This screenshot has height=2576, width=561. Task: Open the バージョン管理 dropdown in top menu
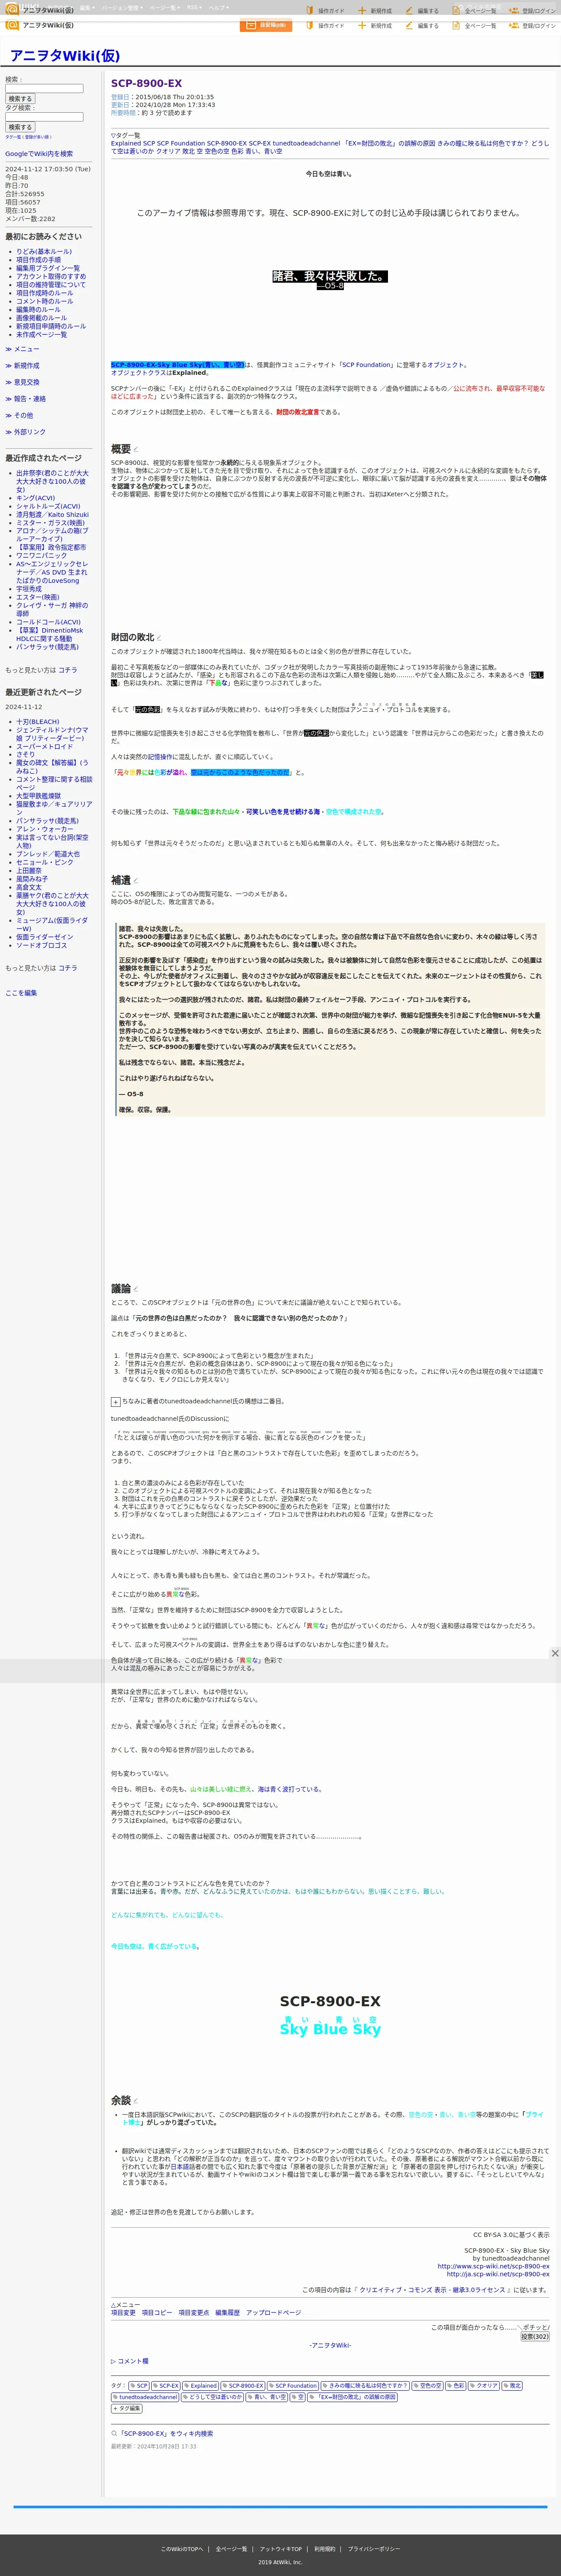122,8
